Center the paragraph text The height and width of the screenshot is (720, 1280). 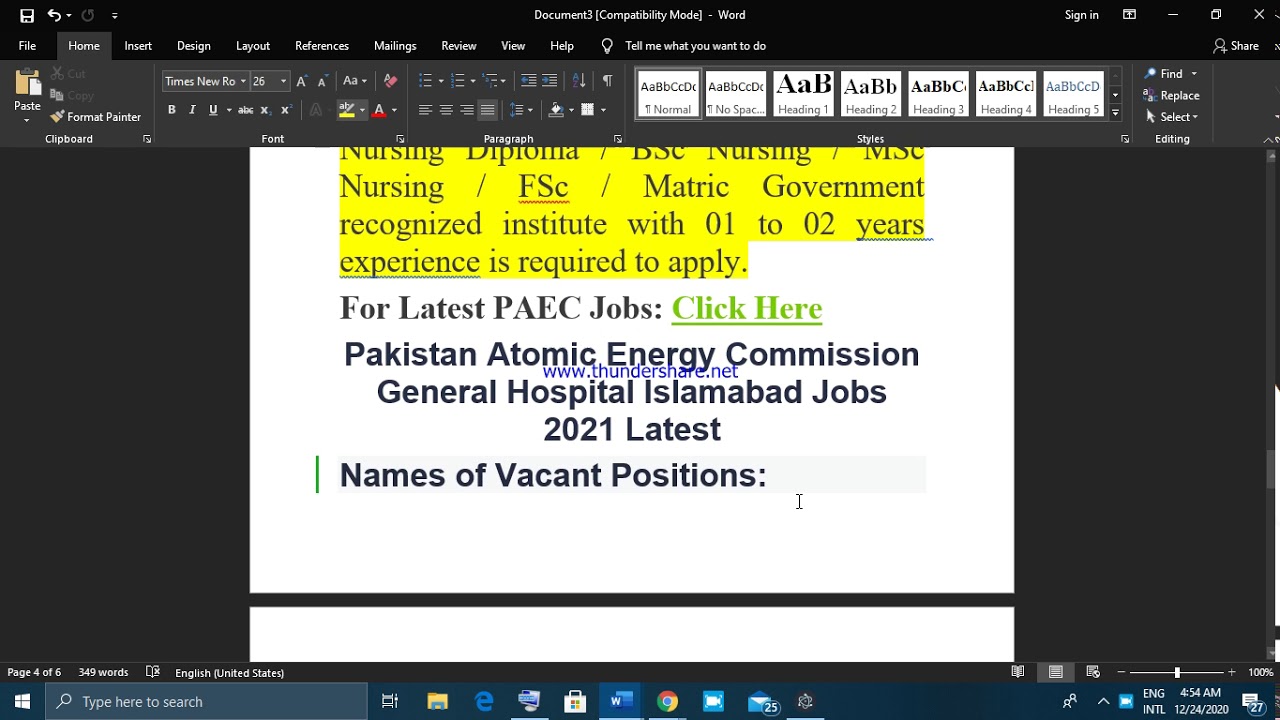446,110
